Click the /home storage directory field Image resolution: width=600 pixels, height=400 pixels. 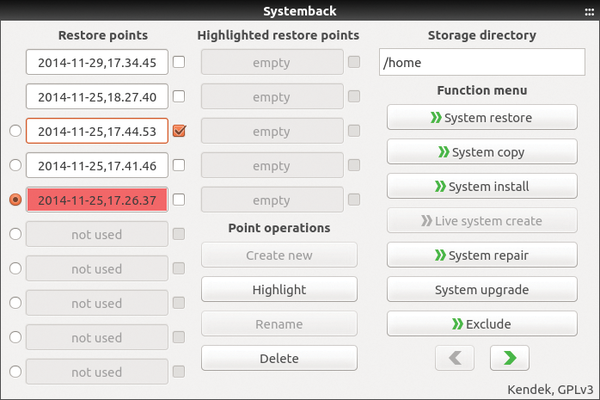(482, 62)
